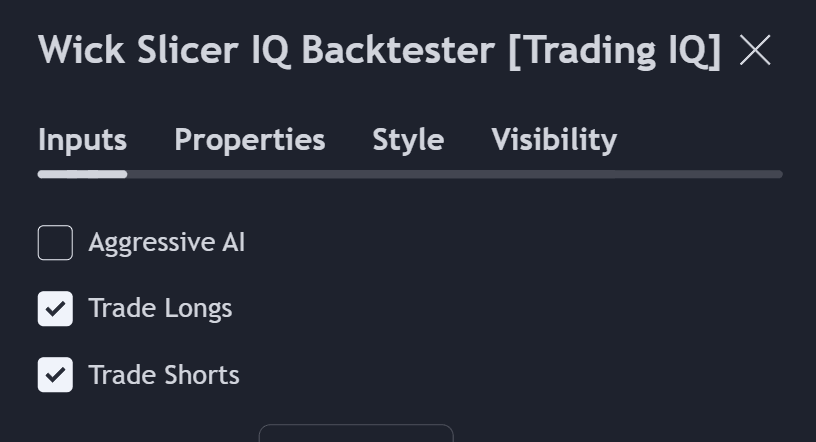This screenshot has width=816, height=442.
Task: Click the Aggressive AI label text
Action: pyautogui.click(x=166, y=243)
